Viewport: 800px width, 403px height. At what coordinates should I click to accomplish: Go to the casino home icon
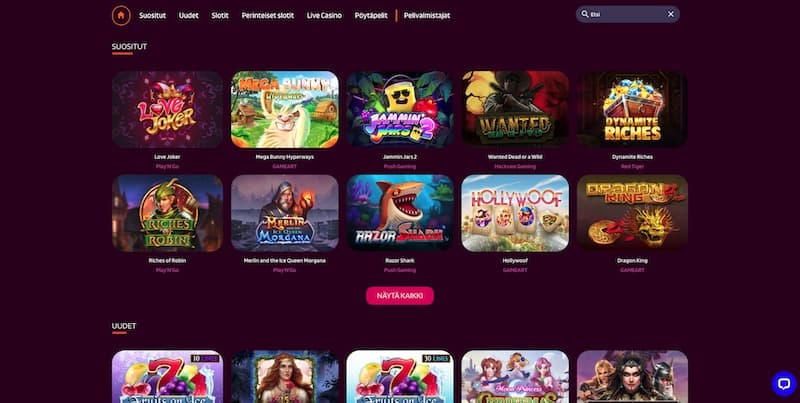coord(121,15)
